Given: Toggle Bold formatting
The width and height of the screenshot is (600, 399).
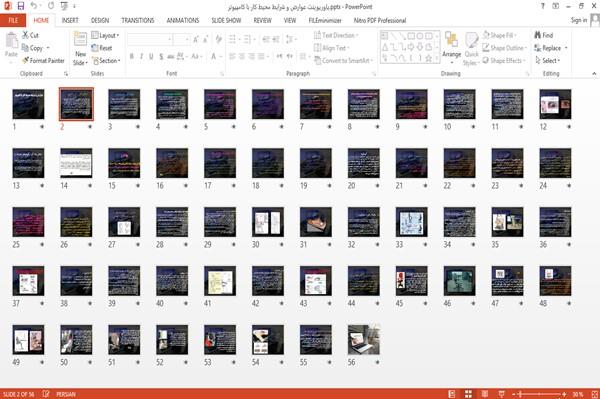Looking at the screenshot, I should coord(132,57).
